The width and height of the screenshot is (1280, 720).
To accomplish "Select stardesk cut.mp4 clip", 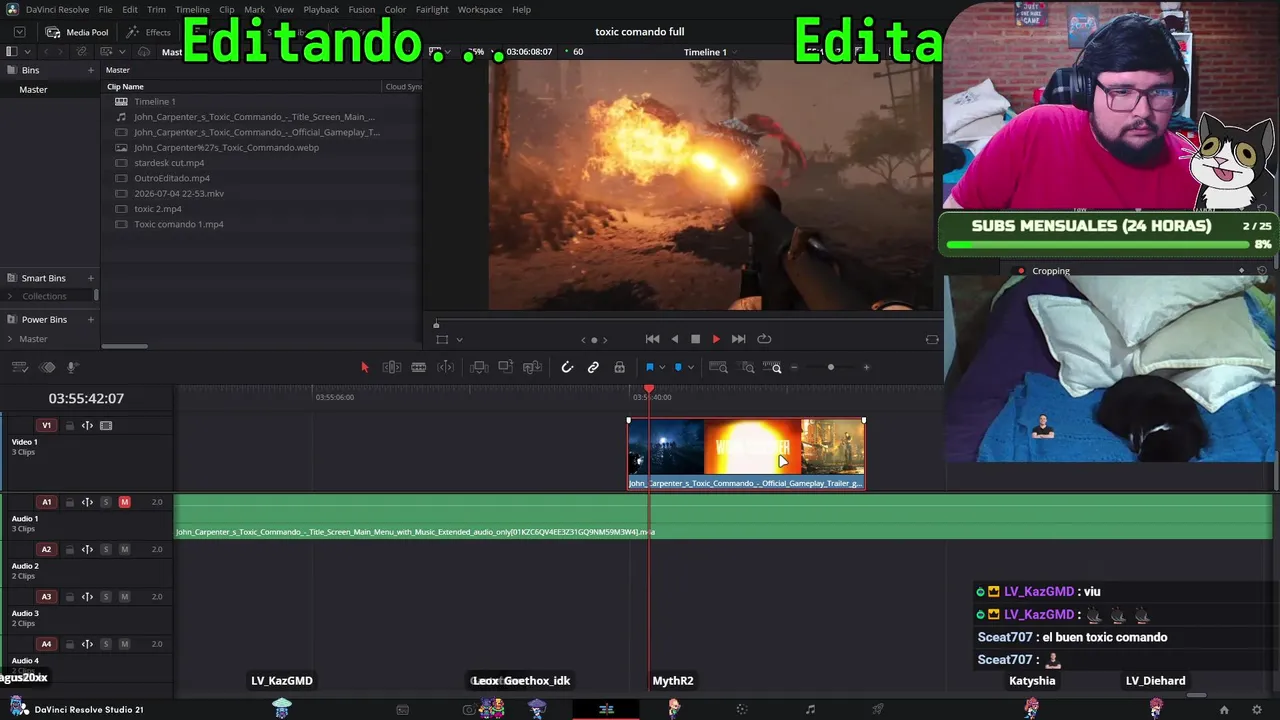I will point(169,163).
